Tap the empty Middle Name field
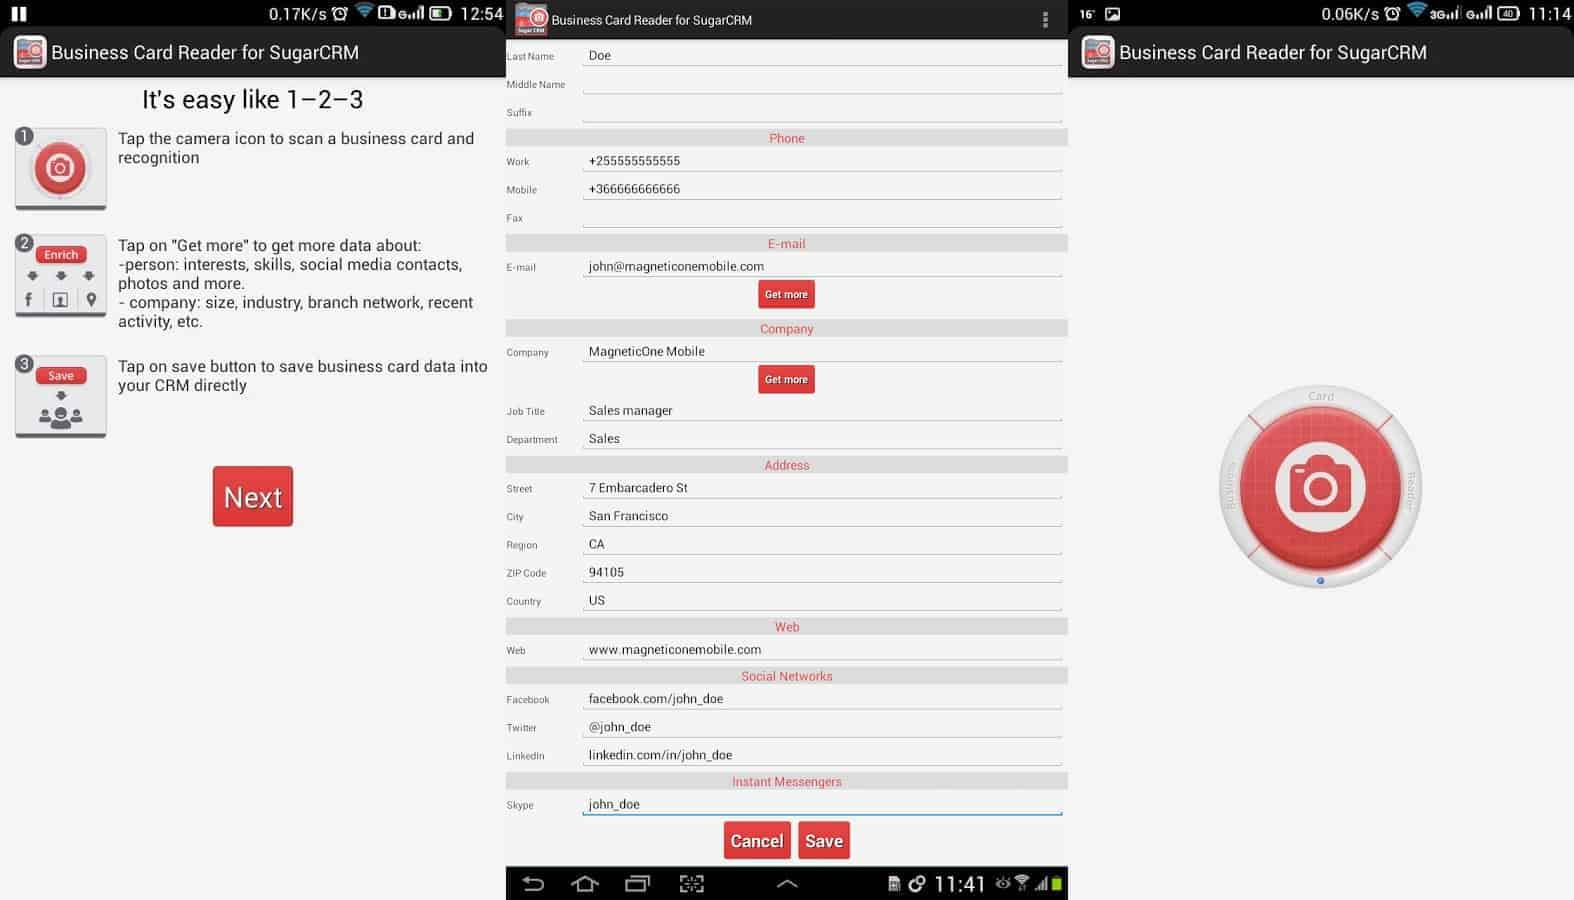1574x900 pixels. (822, 84)
